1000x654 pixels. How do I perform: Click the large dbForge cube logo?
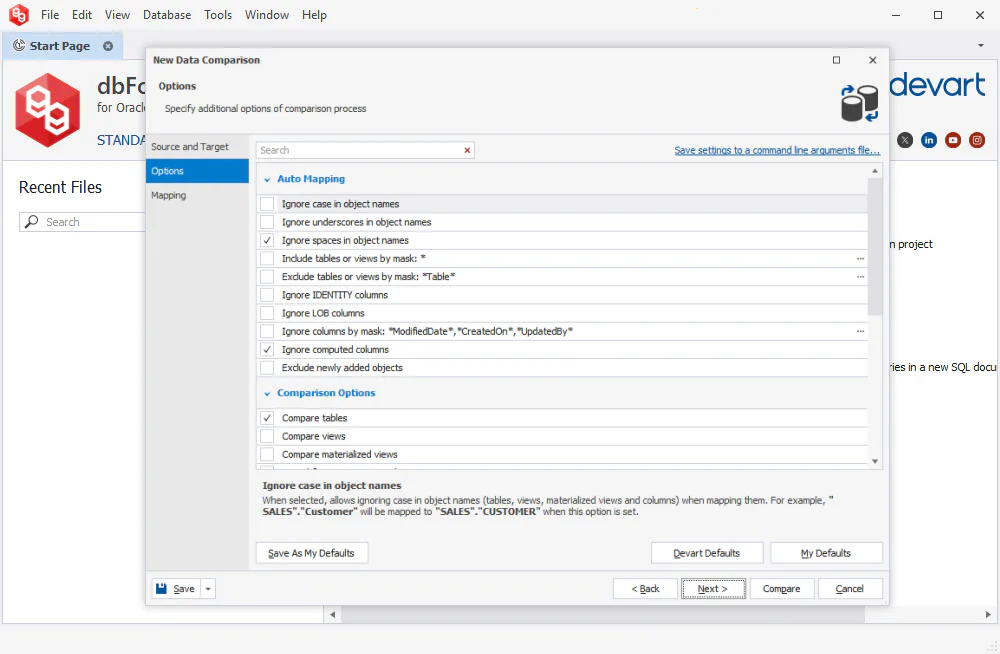coord(48,110)
